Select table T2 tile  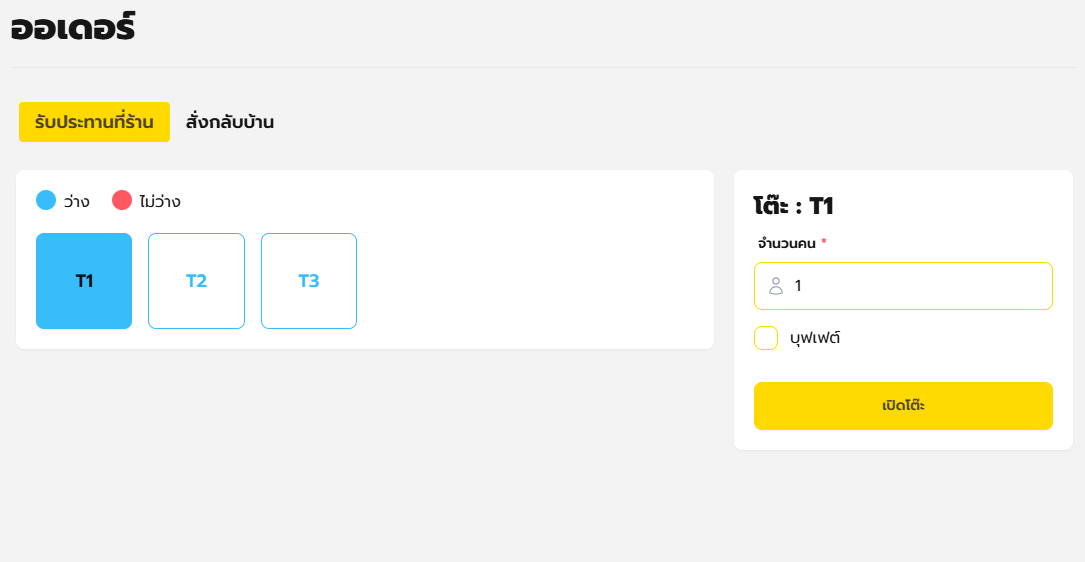pos(197,281)
